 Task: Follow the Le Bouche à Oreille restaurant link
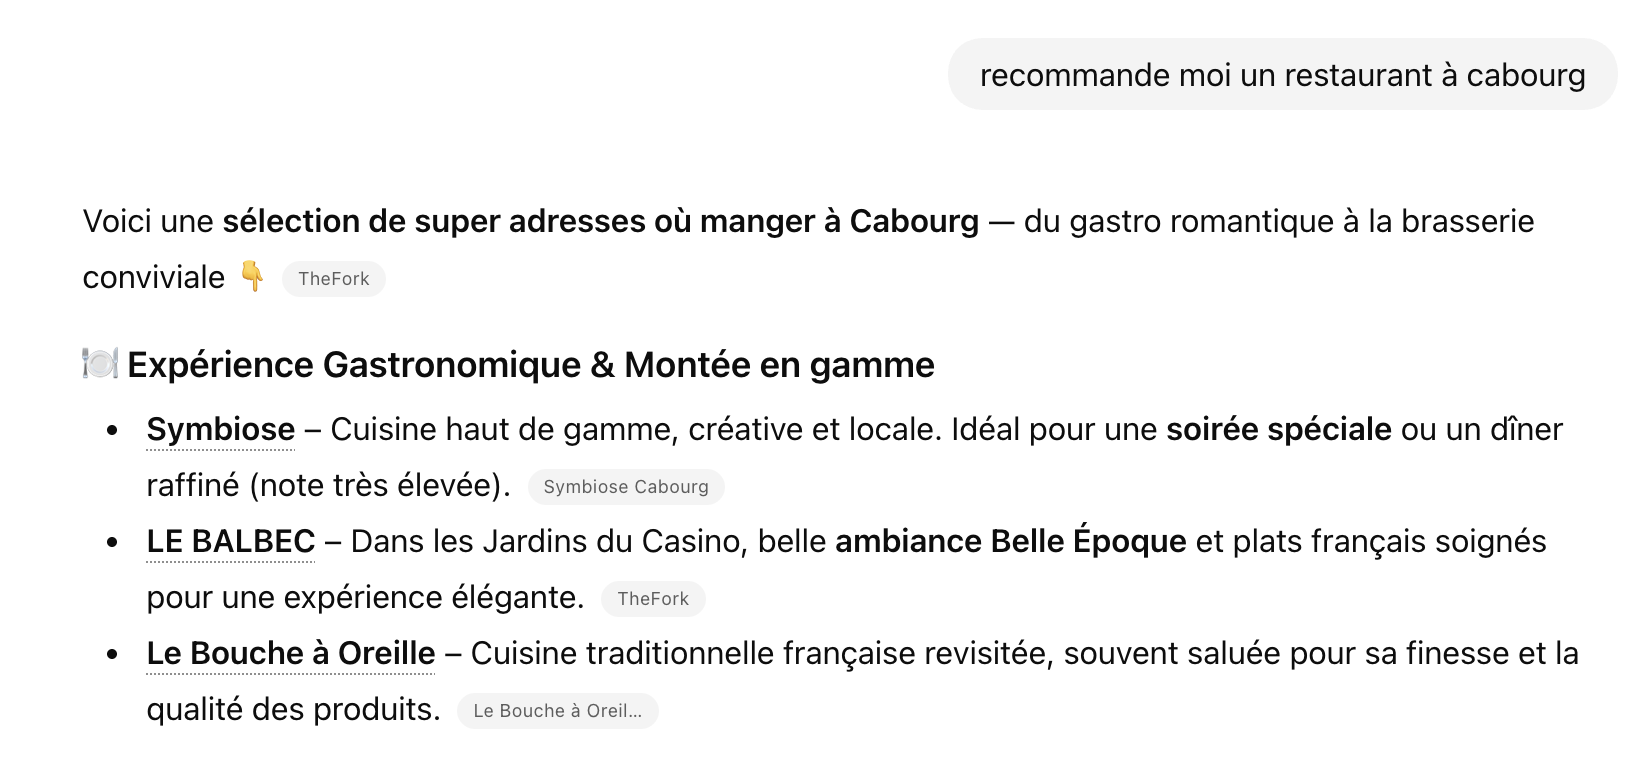(291, 654)
